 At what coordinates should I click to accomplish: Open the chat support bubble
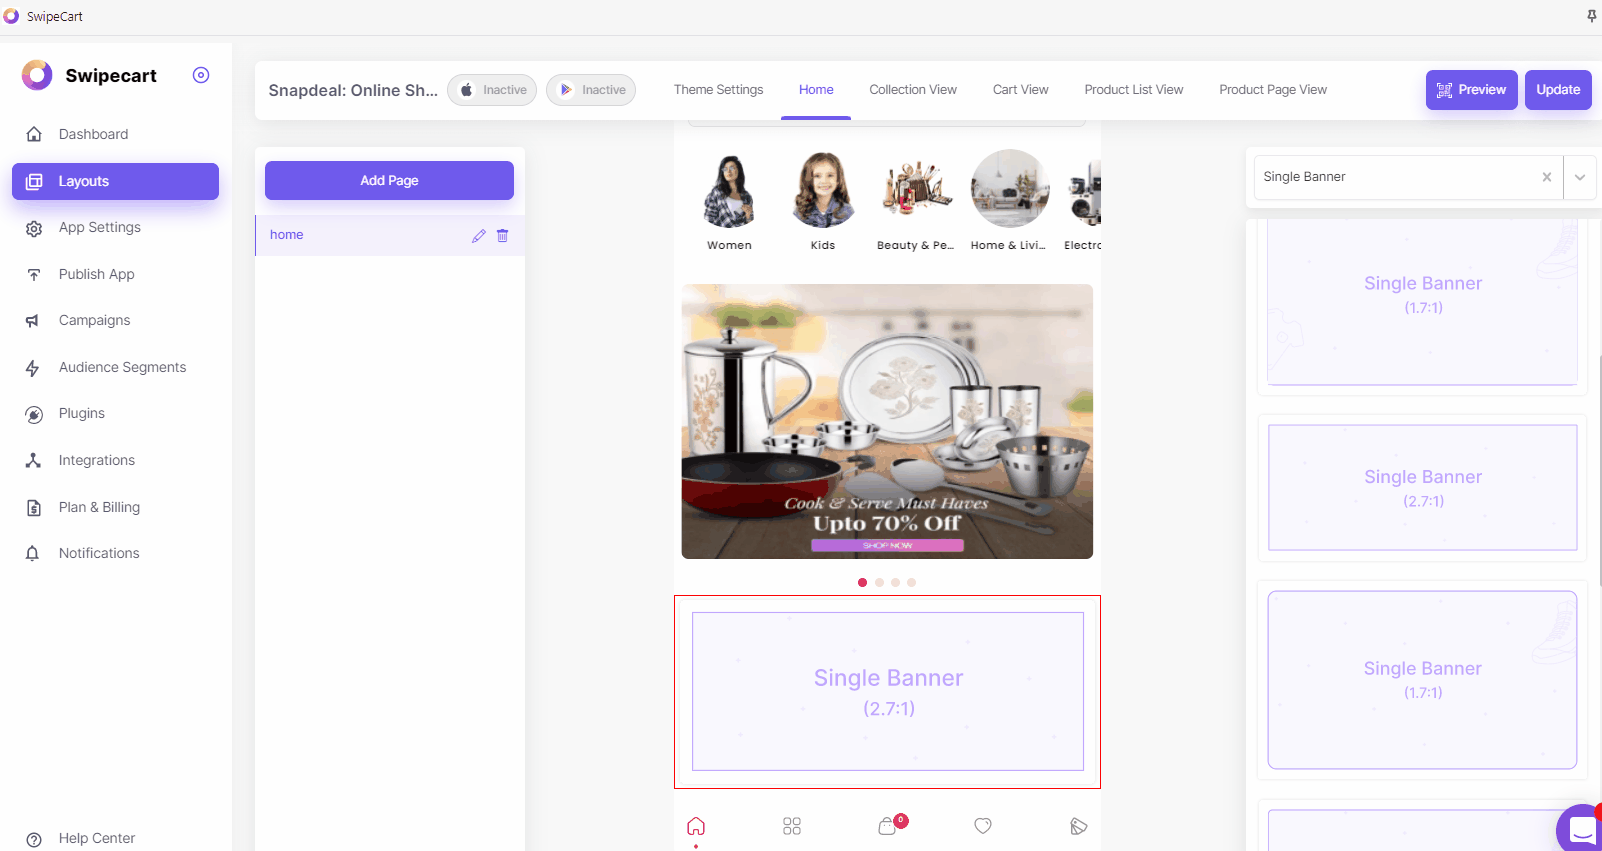pos(1581,829)
